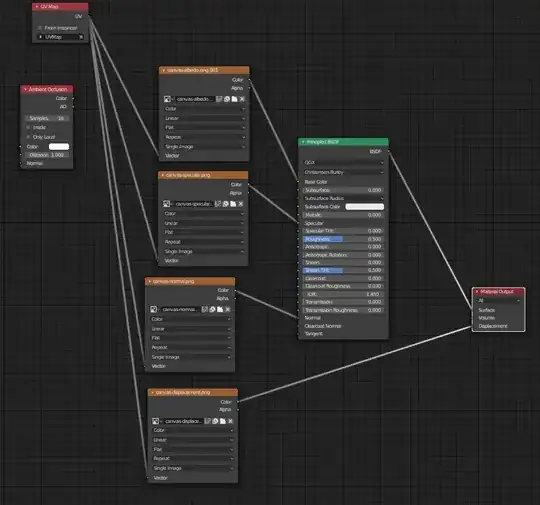Click the canvas-normal image name field
This screenshot has height=505, width=540.
point(180,309)
